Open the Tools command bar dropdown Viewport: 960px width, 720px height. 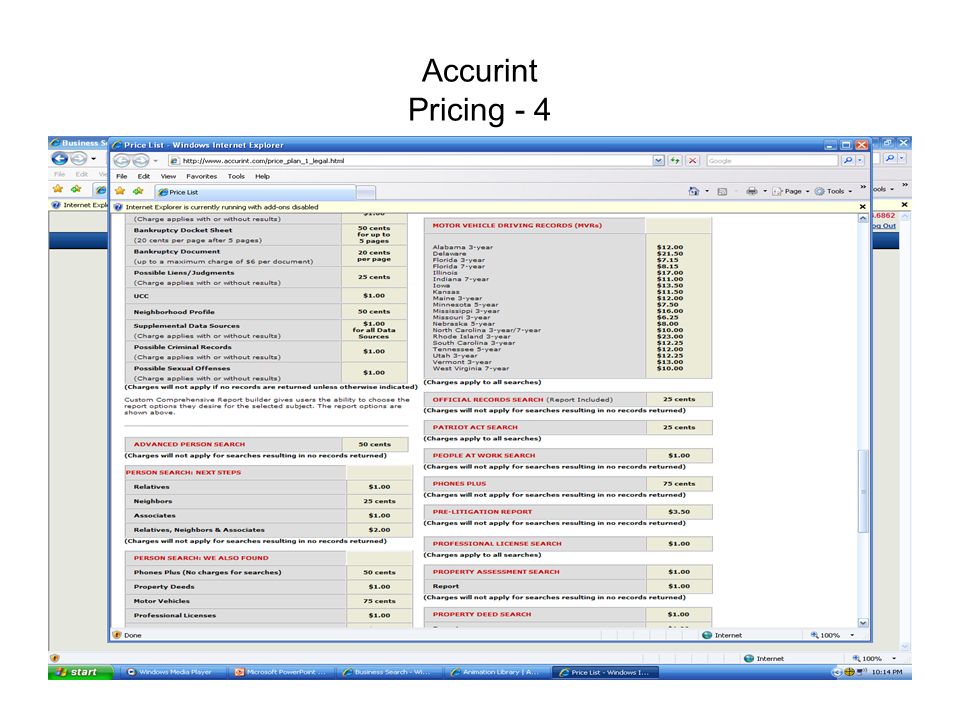pyautogui.click(x=833, y=192)
